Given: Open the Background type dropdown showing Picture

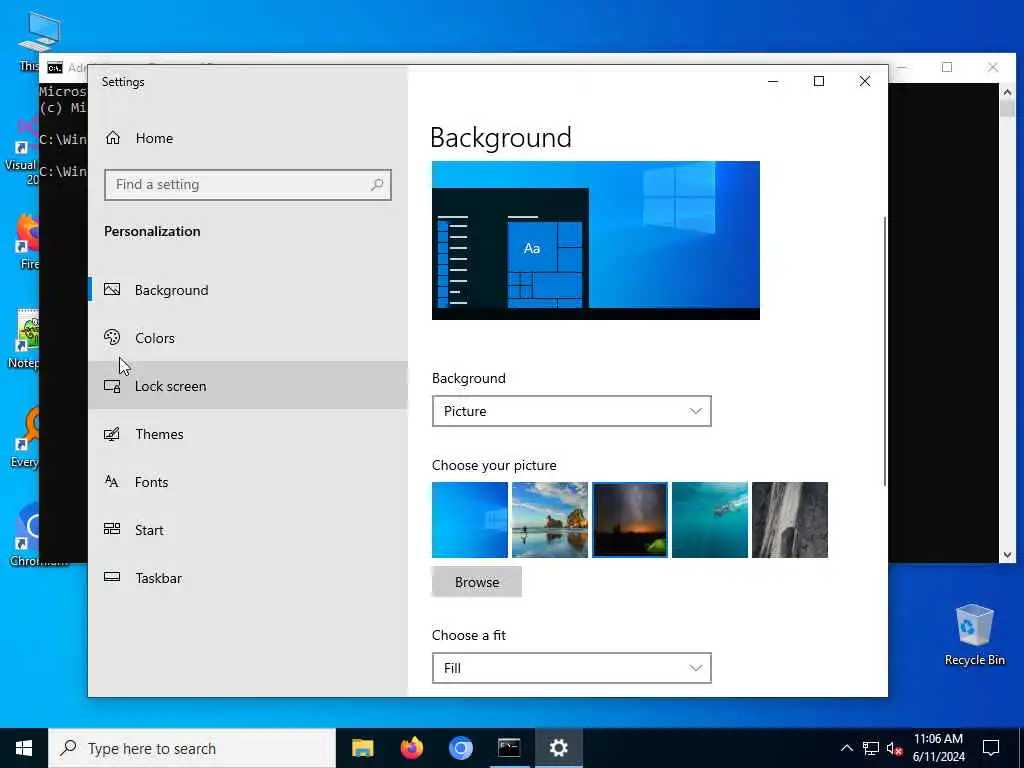Looking at the screenshot, I should point(571,411).
